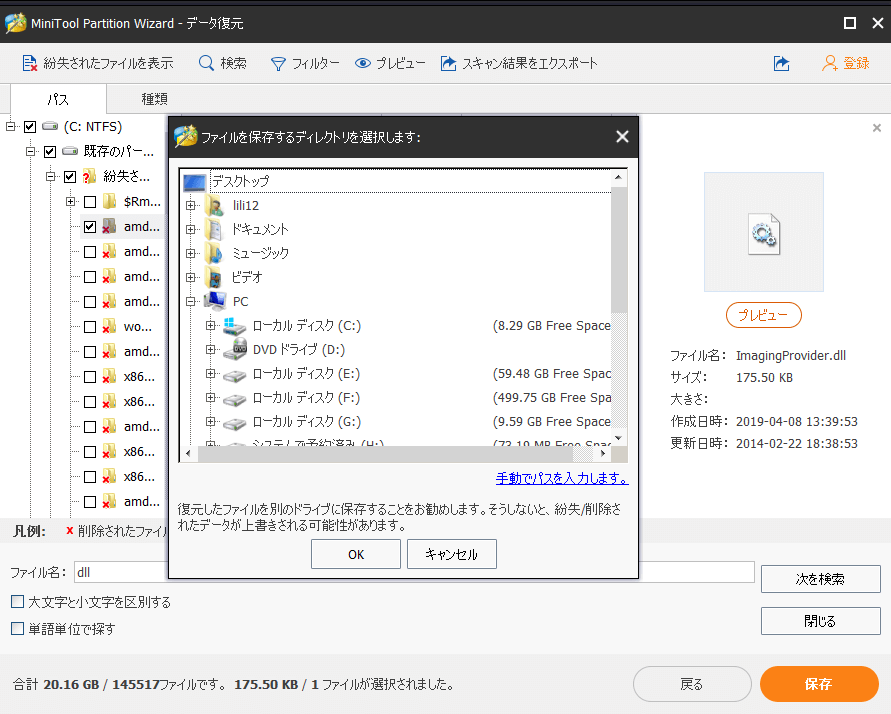Expand the Documents node in dialog
Screen dimensions: 891x714
[190, 229]
